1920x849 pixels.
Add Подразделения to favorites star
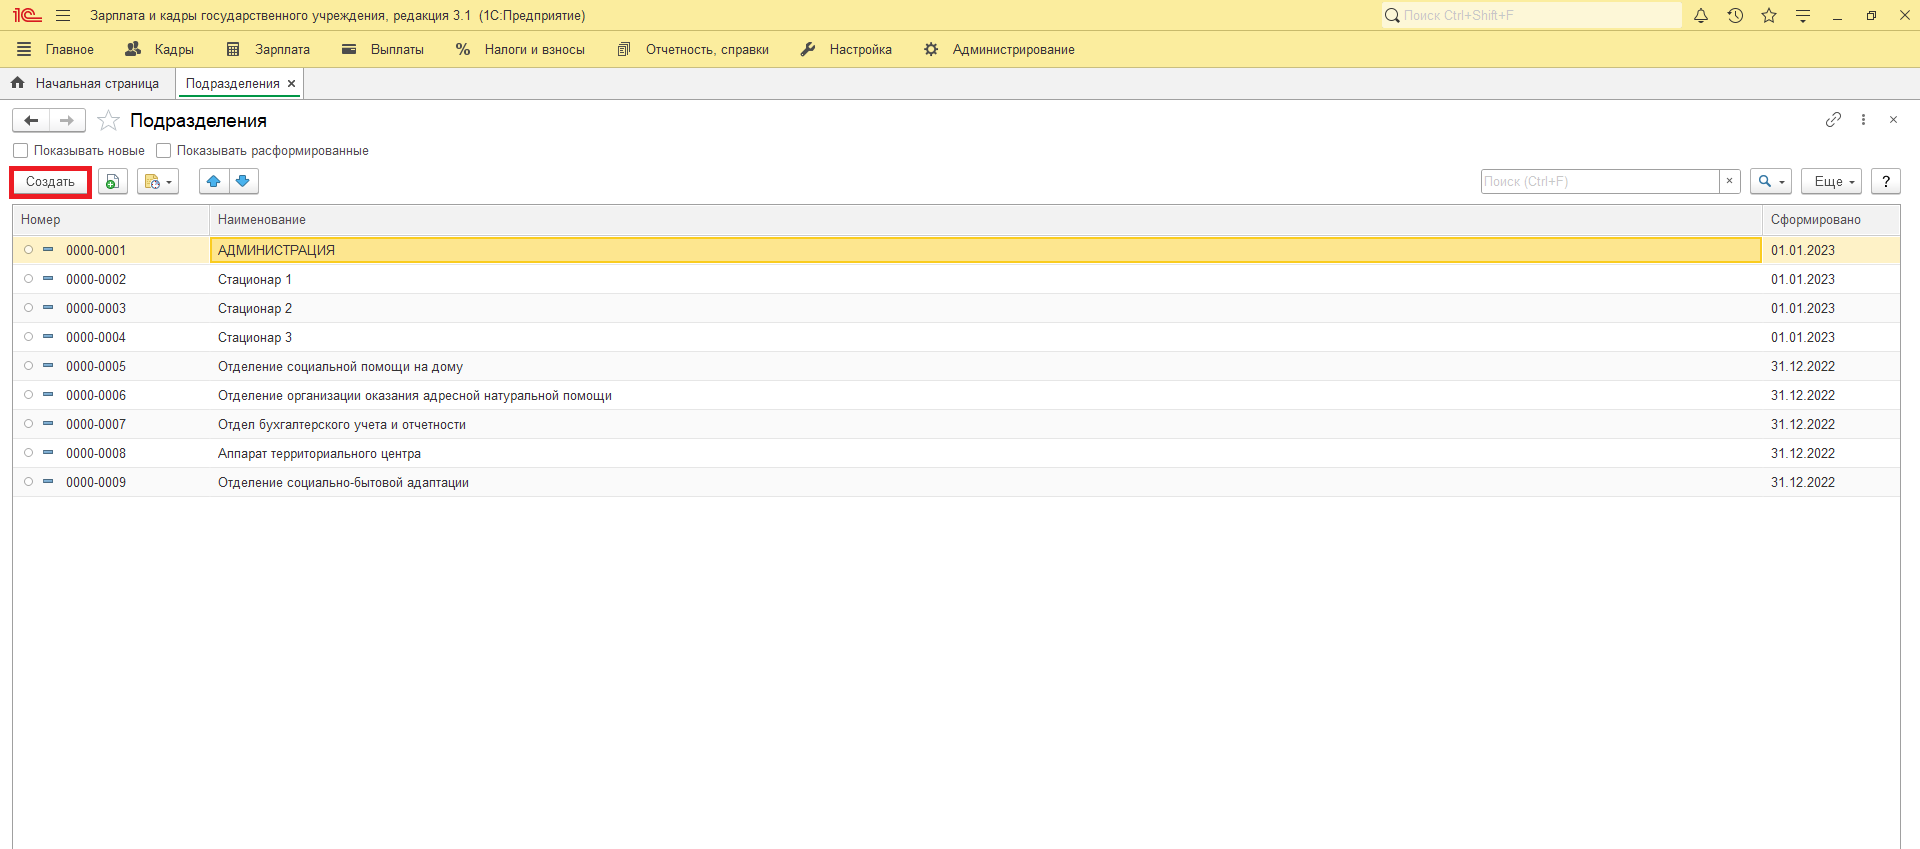coord(108,121)
